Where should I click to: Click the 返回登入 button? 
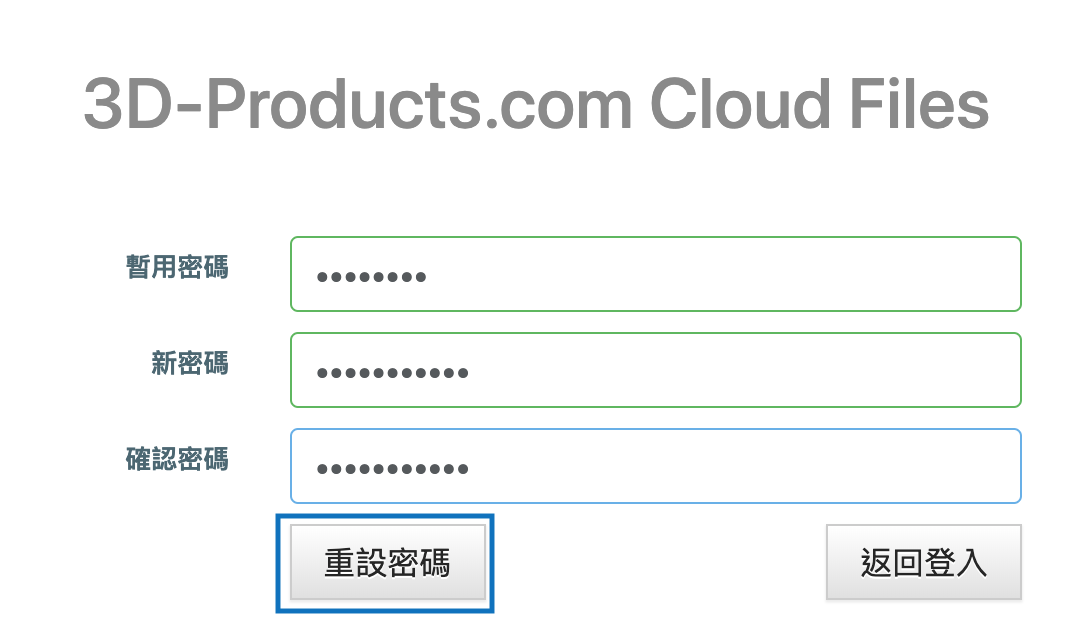tap(923, 562)
